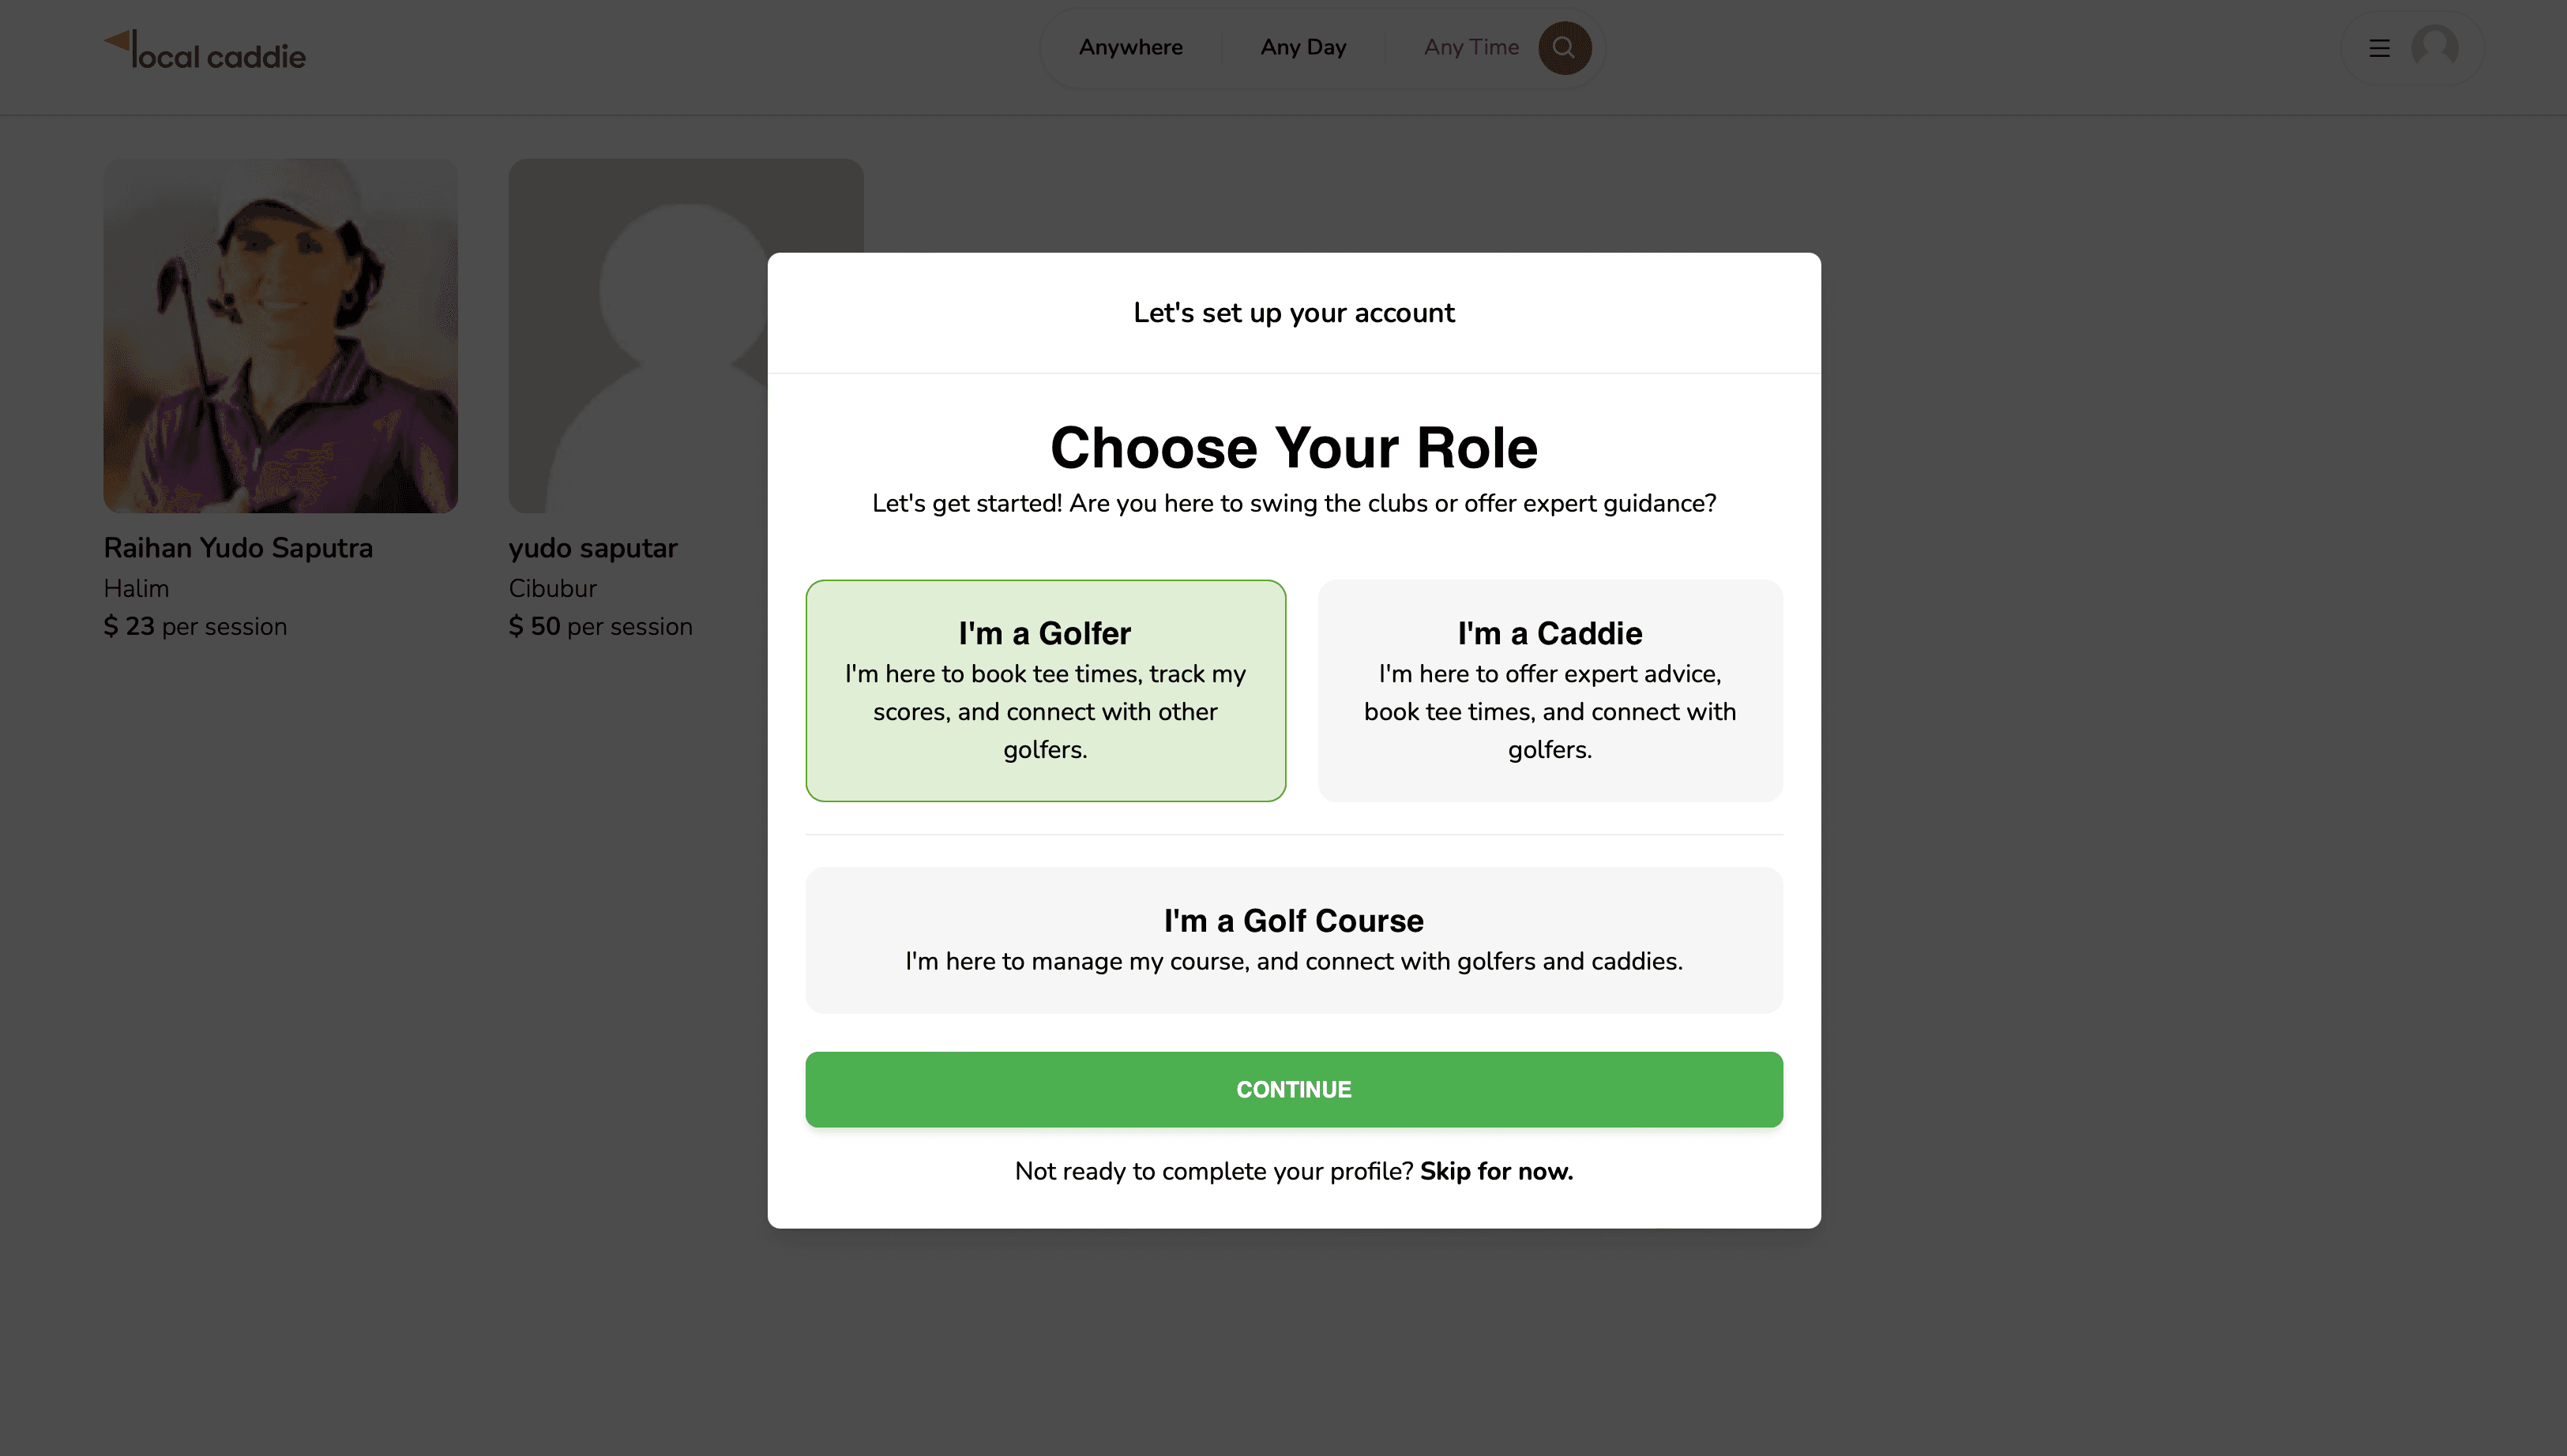This screenshot has height=1456, width=2567.
Task: Click the Raihan Yudo Saputra name
Action: pyautogui.click(x=238, y=548)
